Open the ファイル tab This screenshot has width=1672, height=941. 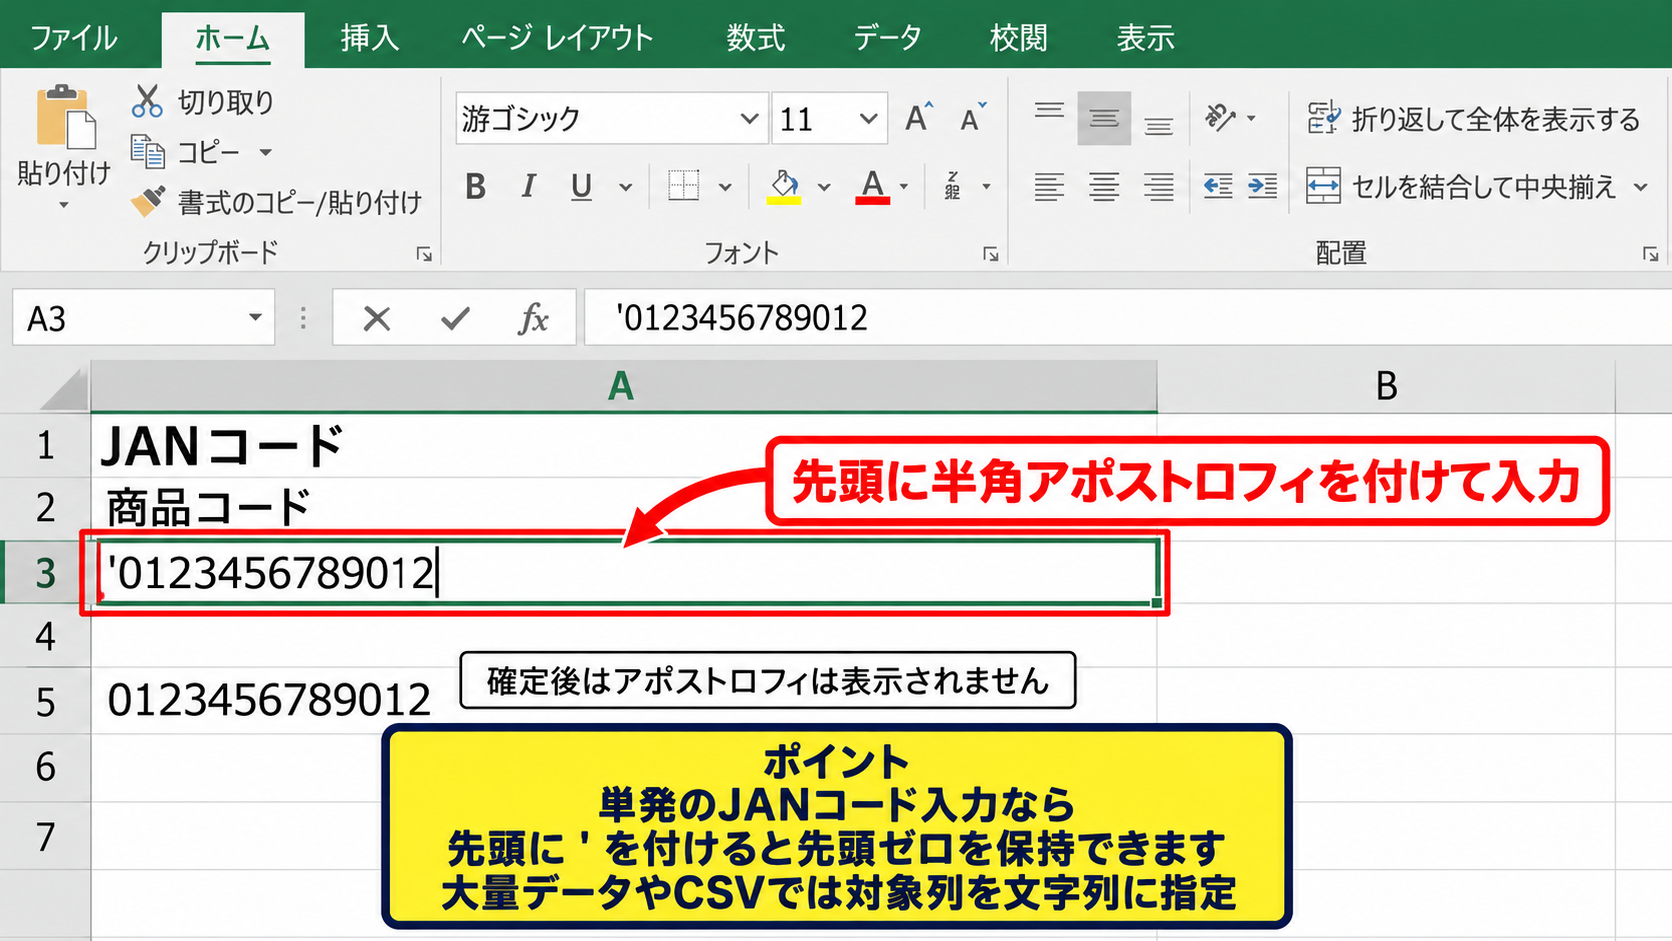click(74, 38)
